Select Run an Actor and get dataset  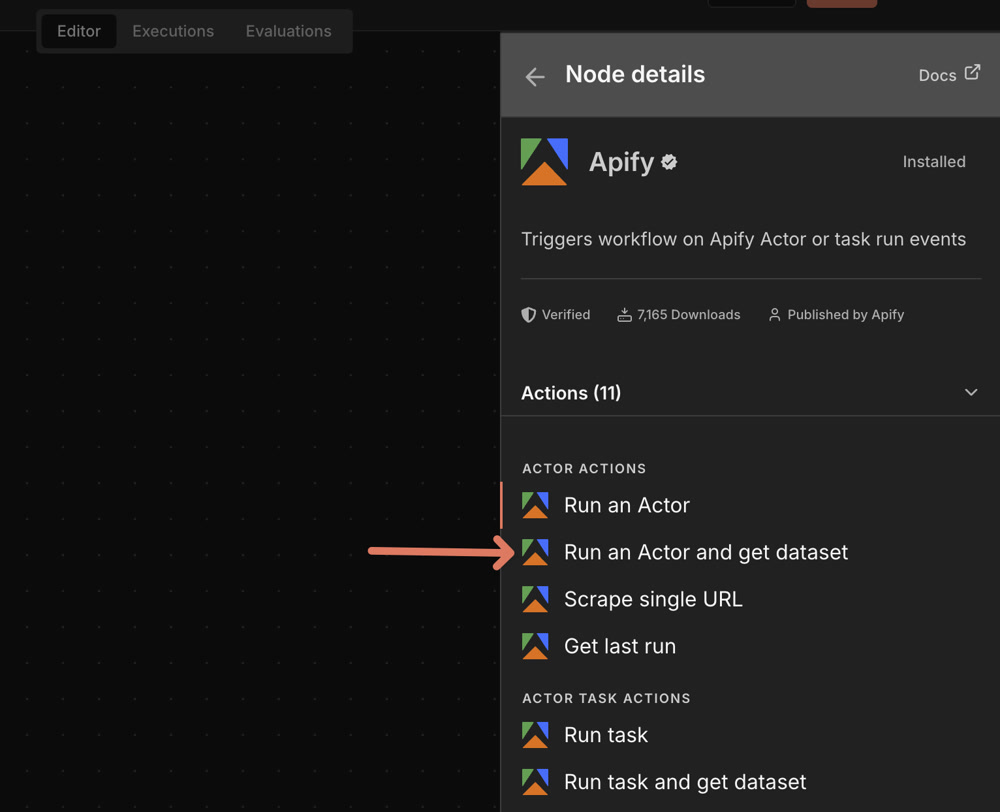click(705, 552)
